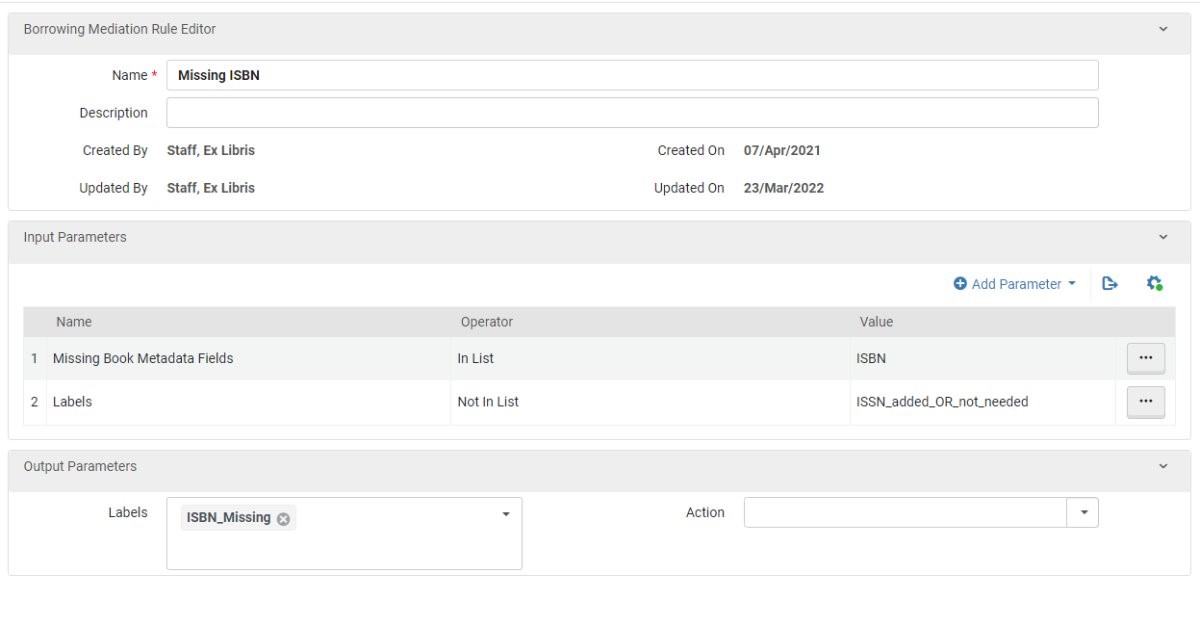The image size is (1200, 626).
Task: Open row actions for Missing Book Metadata Fields
Action: 1145,358
